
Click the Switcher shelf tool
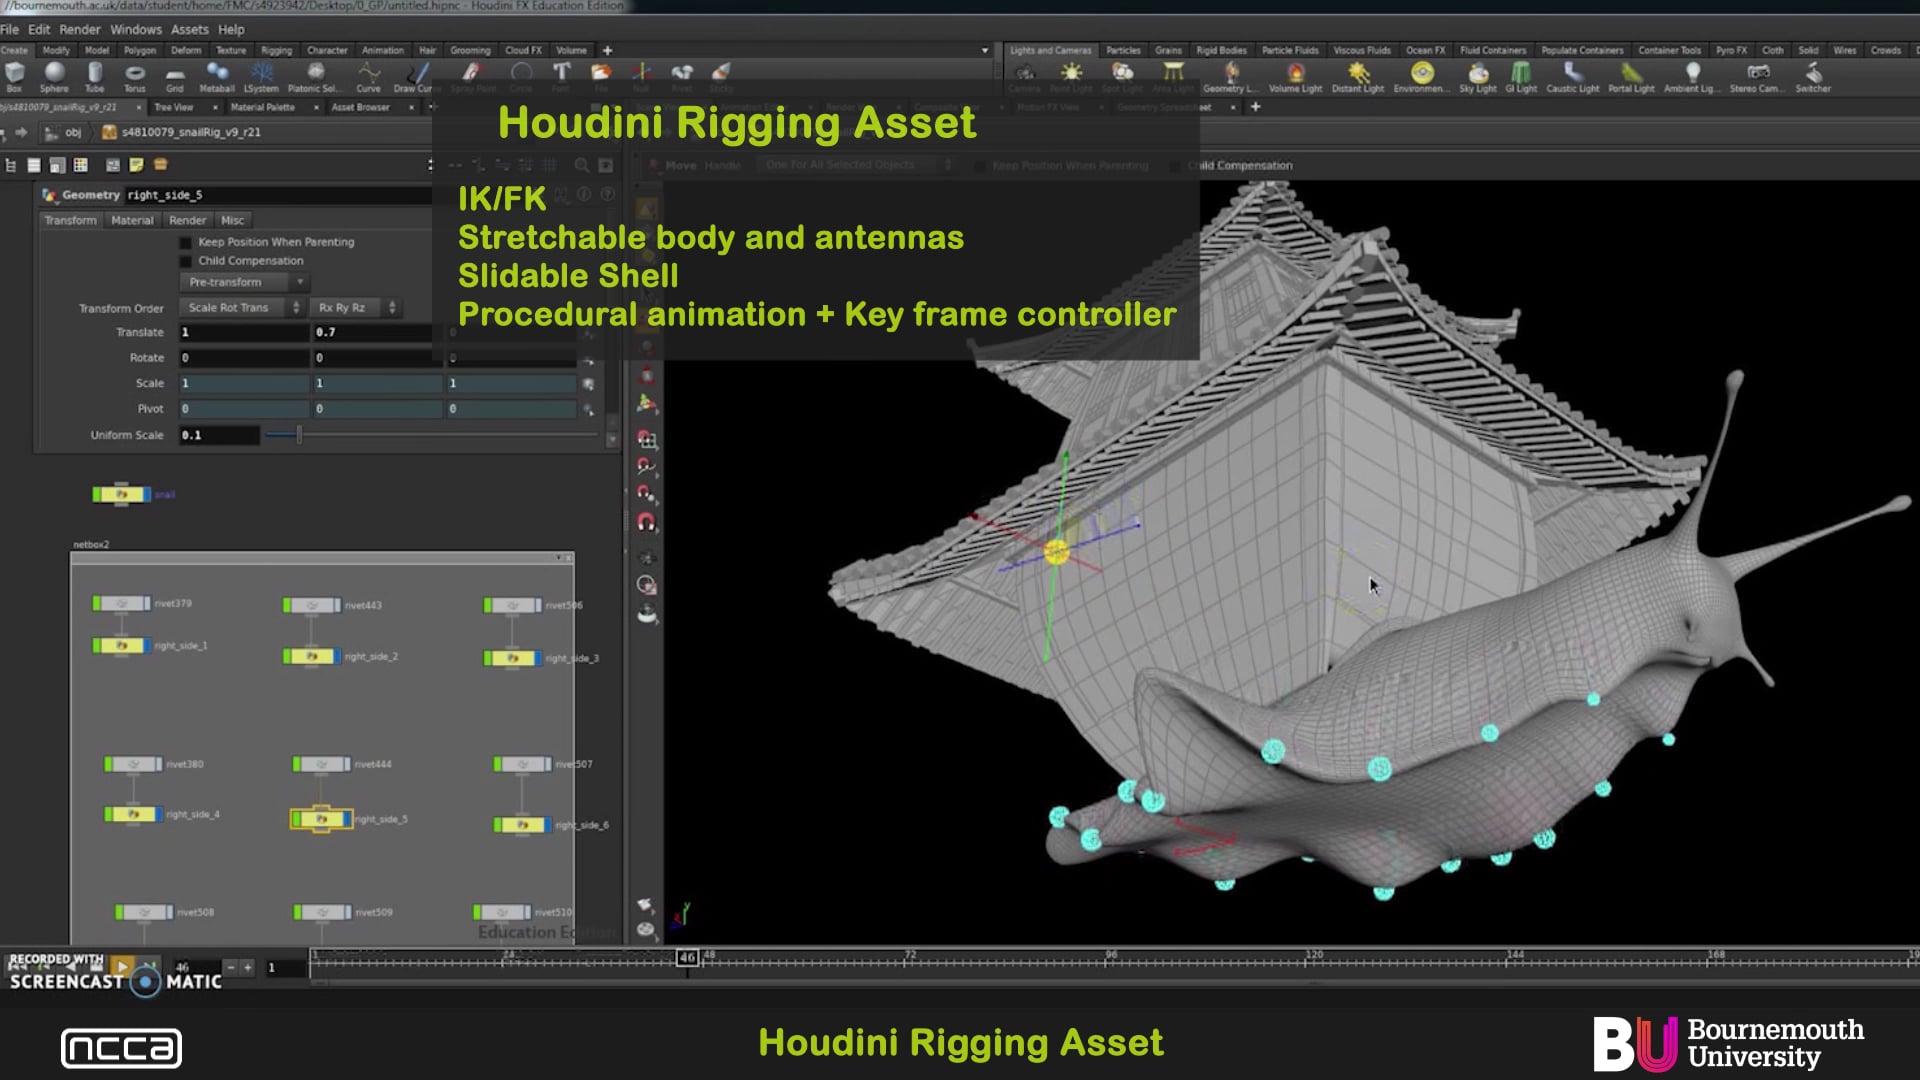pos(1813,77)
